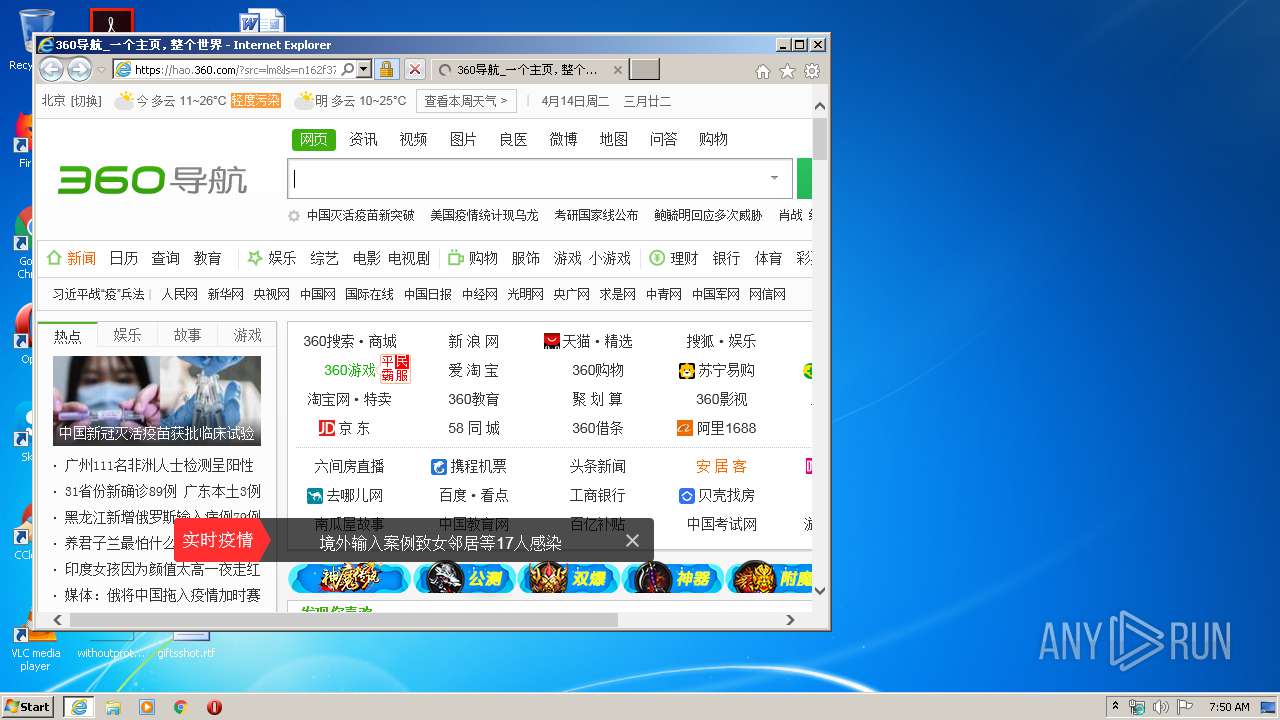This screenshot has width=1280, height=720.
Task: Open a new blank tab
Action: (x=645, y=69)
